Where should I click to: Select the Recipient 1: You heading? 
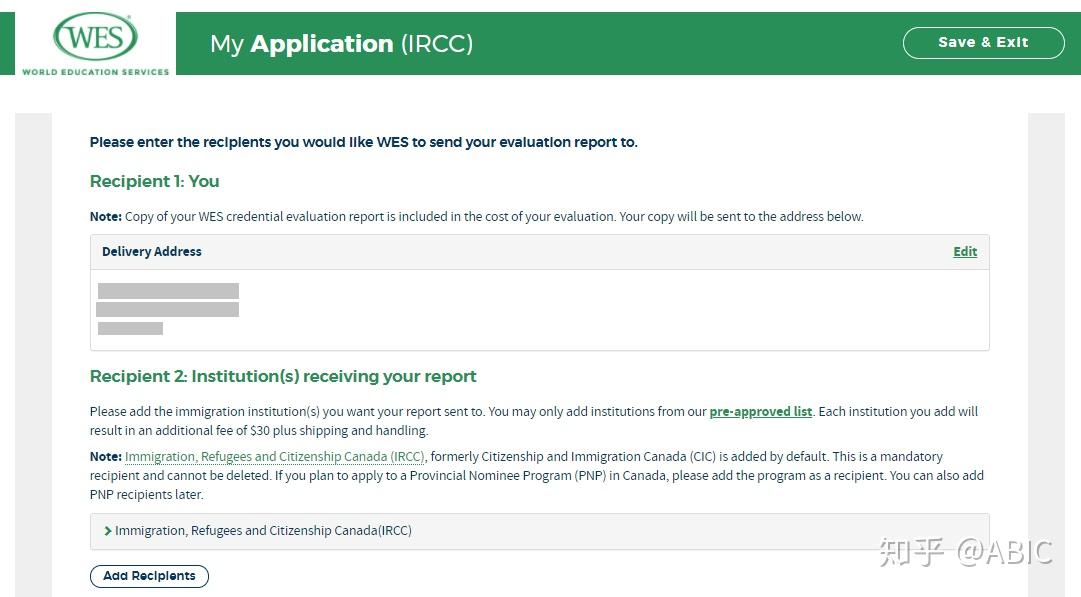pos(155,181)
